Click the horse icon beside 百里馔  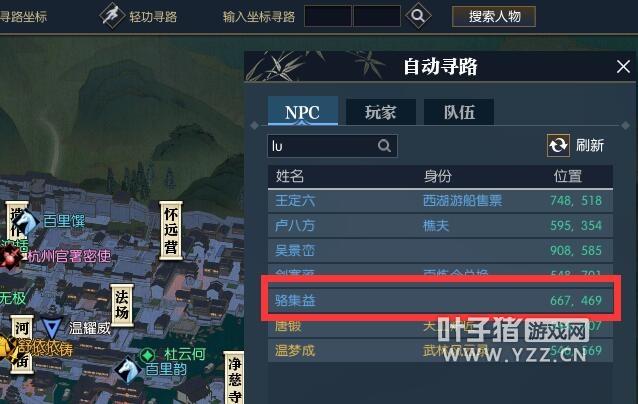point(25,222)
